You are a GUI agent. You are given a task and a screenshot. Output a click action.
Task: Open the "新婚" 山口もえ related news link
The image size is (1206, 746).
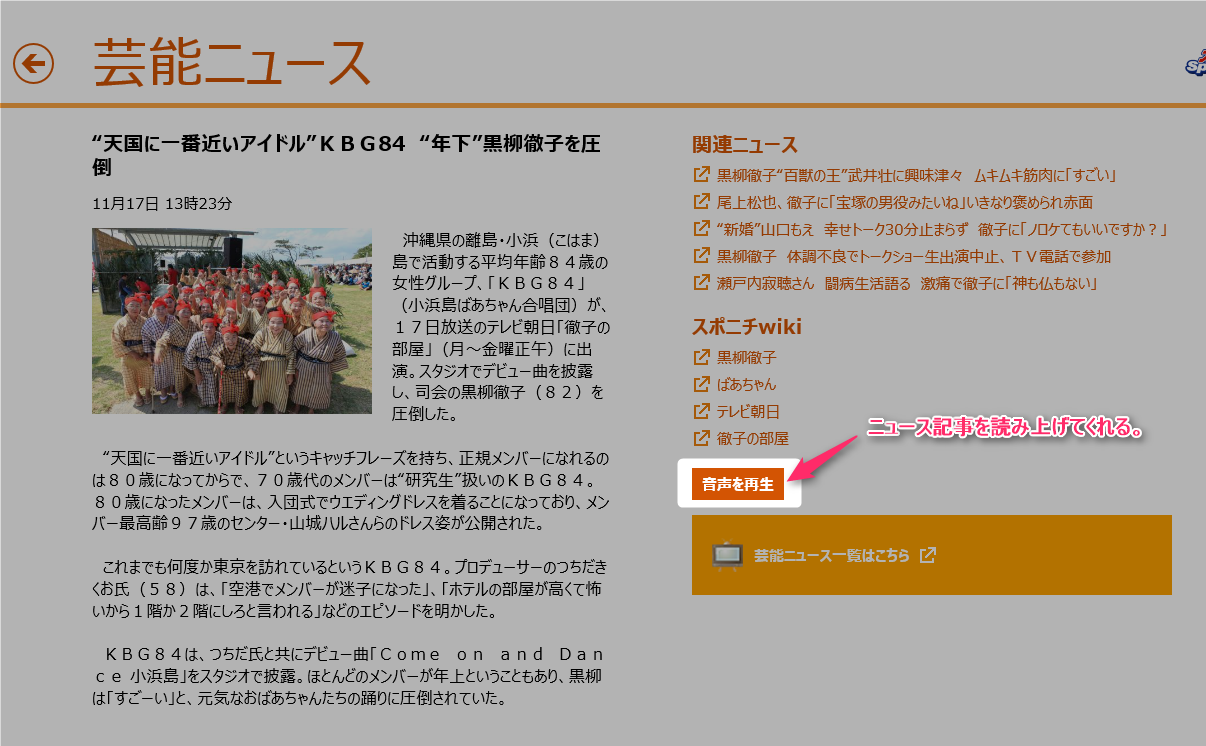(942, 230)
